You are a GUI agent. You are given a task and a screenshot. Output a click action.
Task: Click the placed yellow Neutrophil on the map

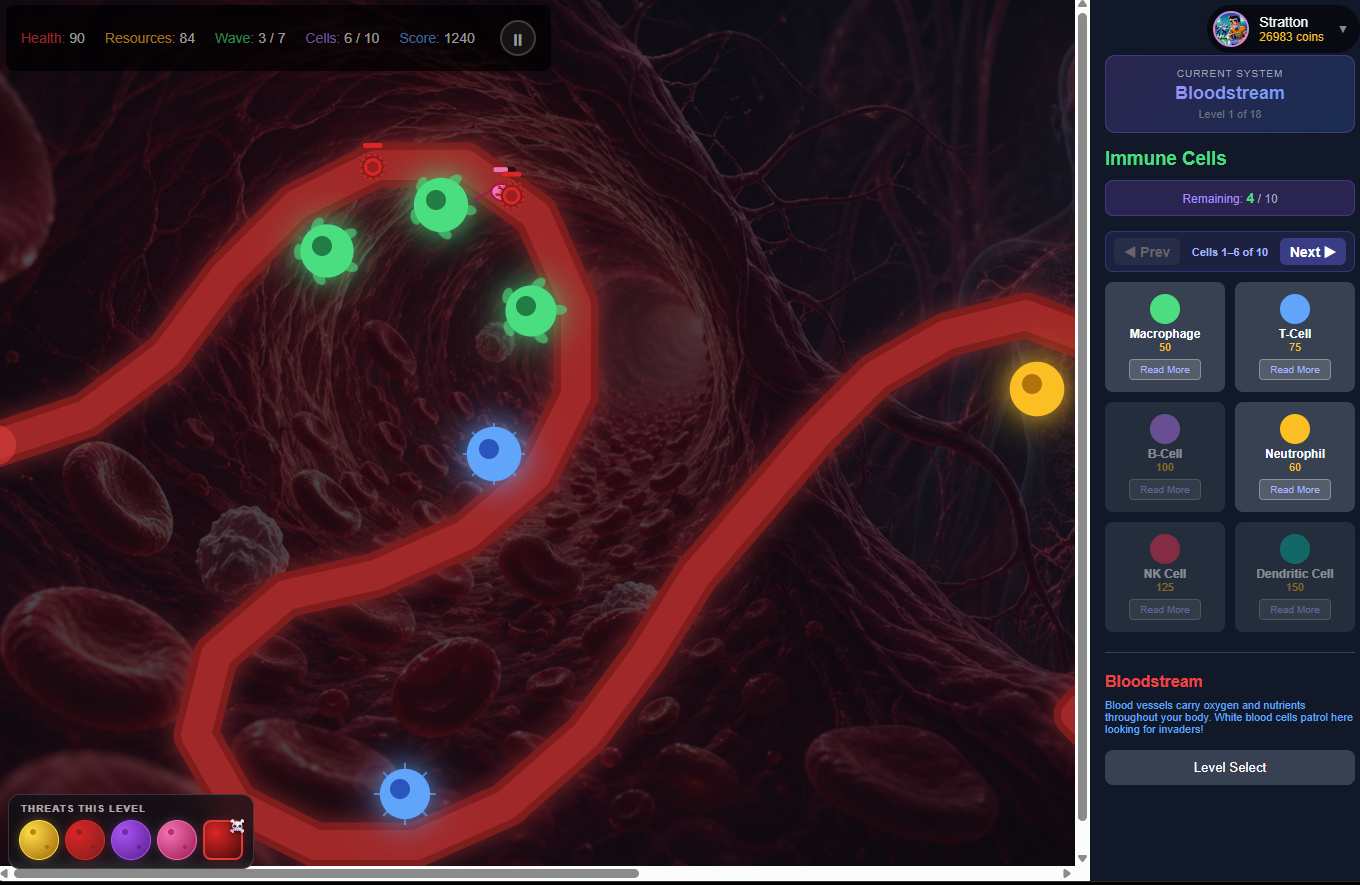(x=1037, y=389)
